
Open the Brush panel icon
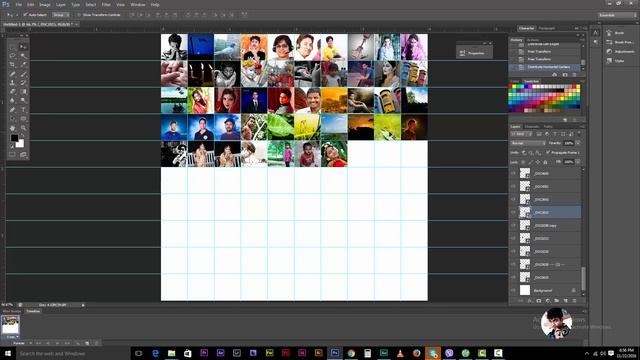[609, 33]
